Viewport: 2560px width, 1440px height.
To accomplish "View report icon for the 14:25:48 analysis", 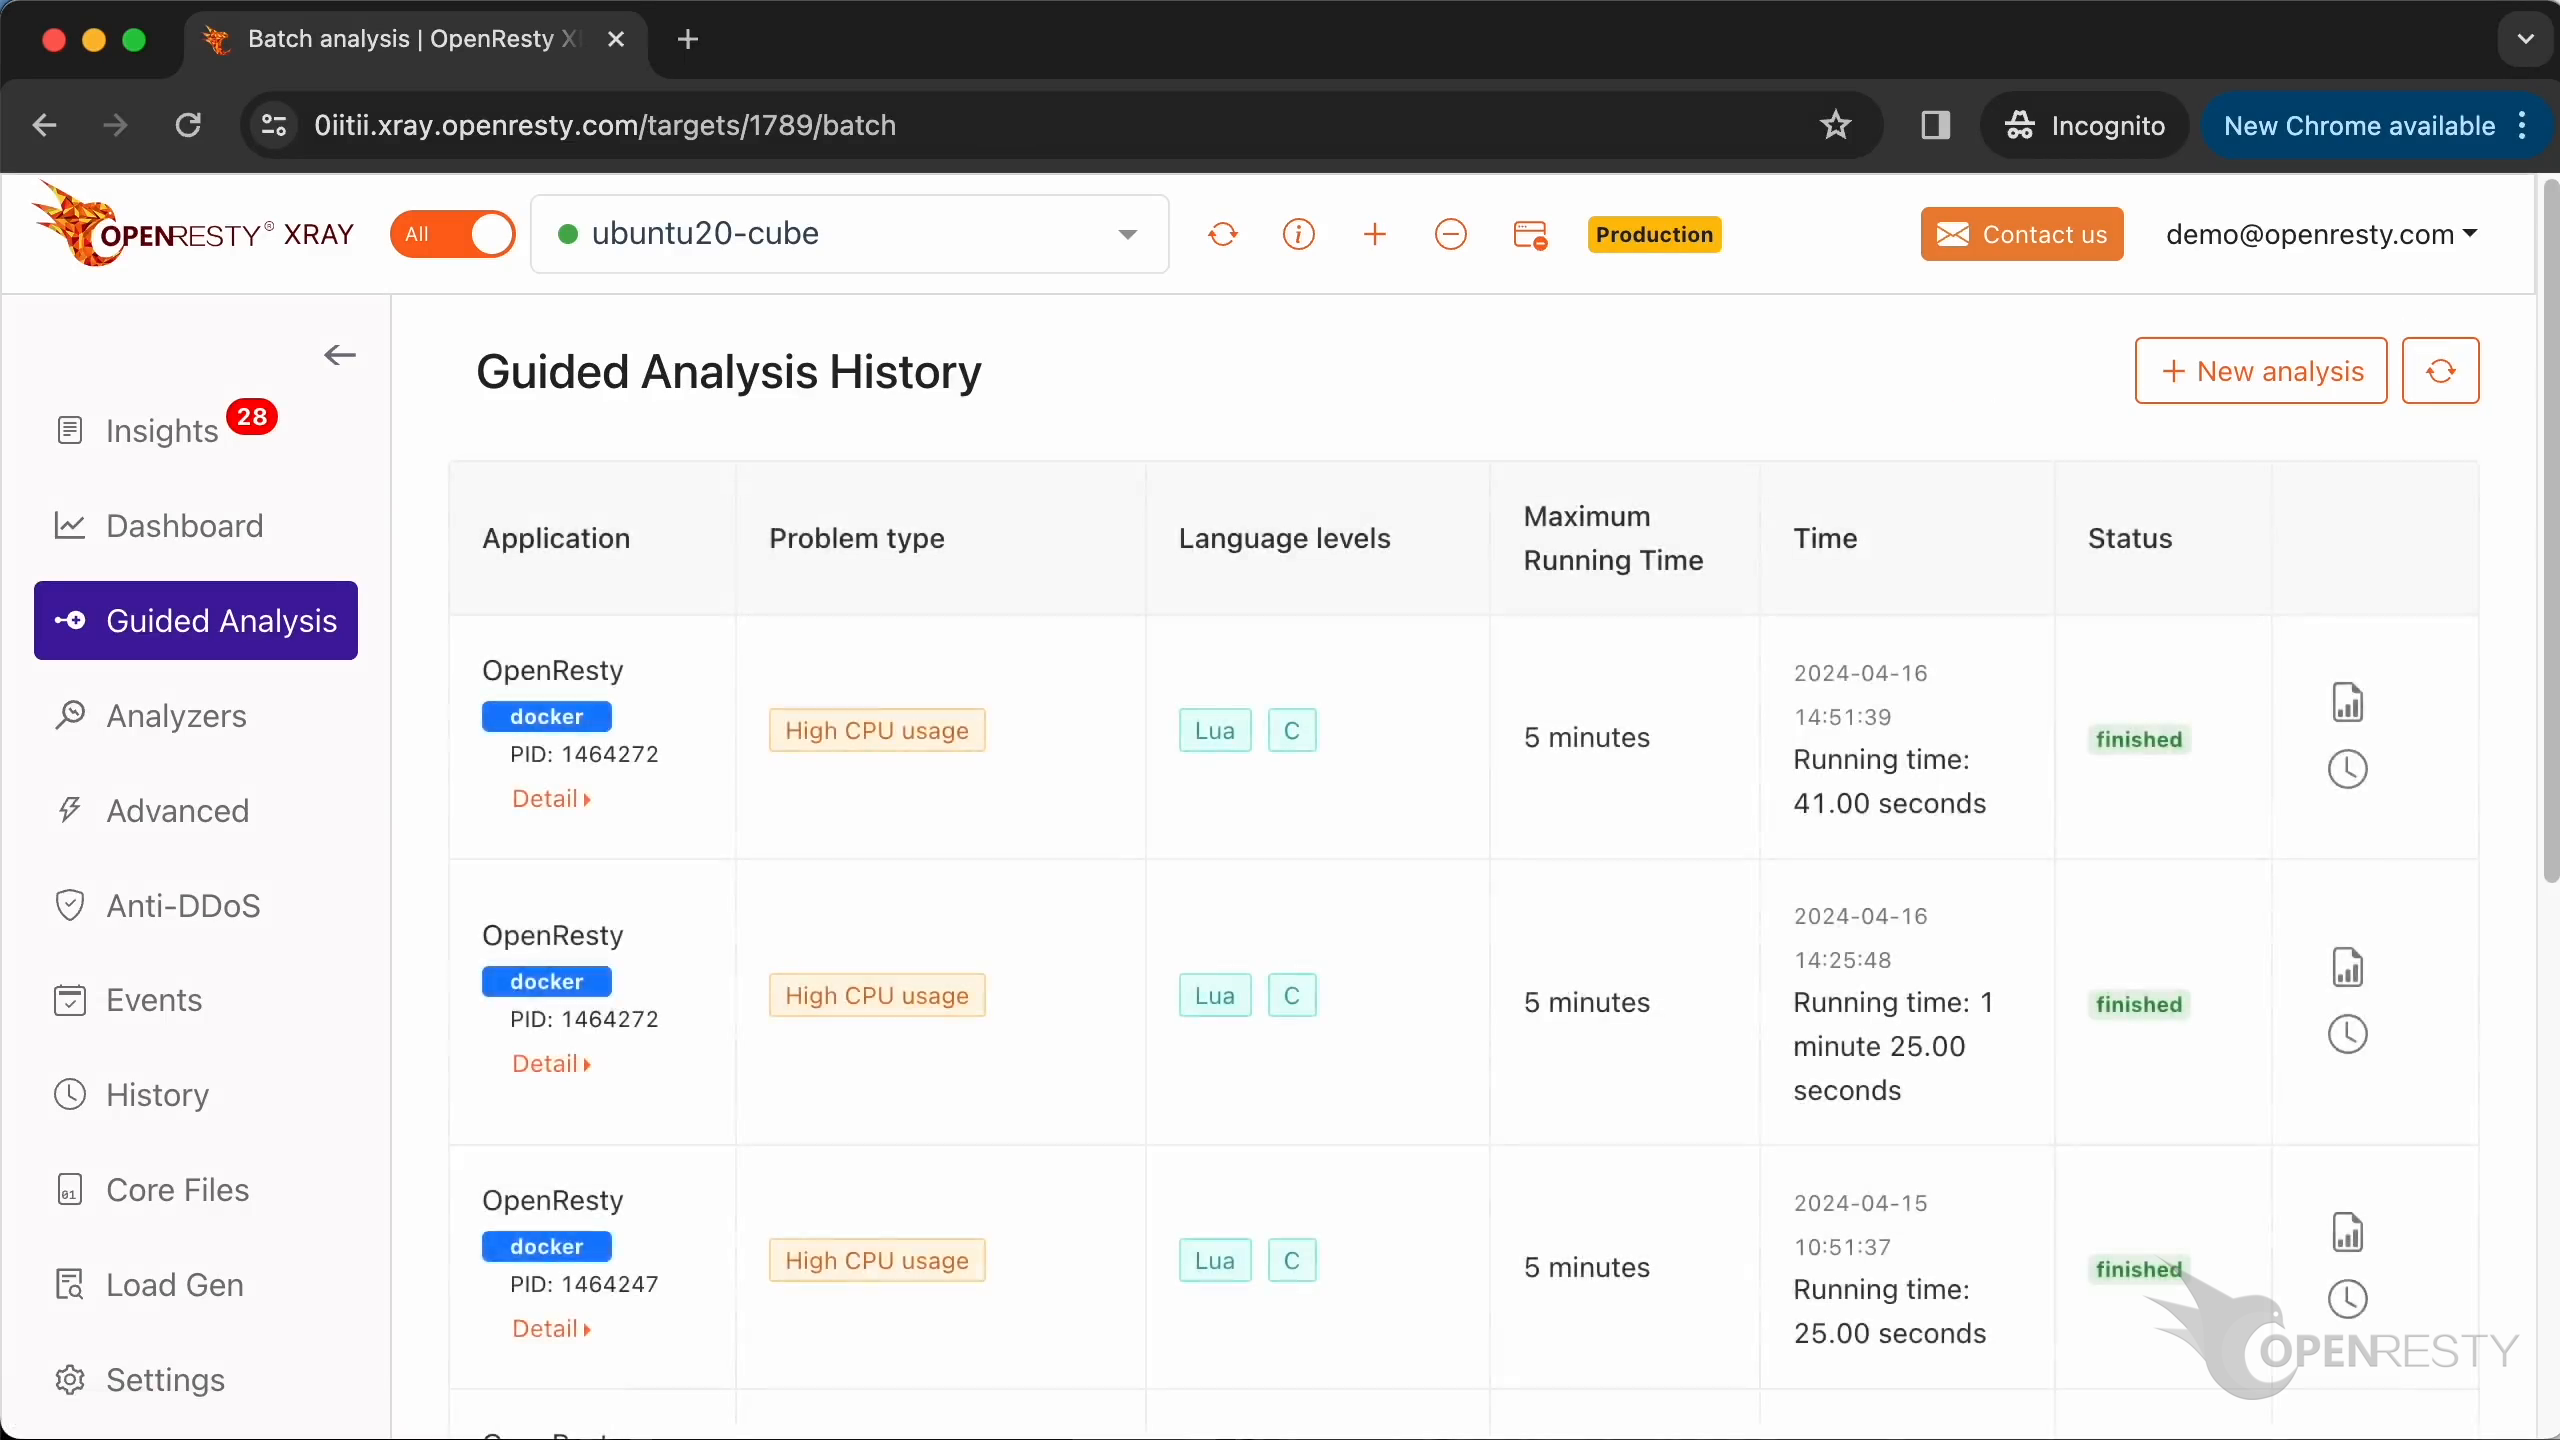I will [2347, 967].
